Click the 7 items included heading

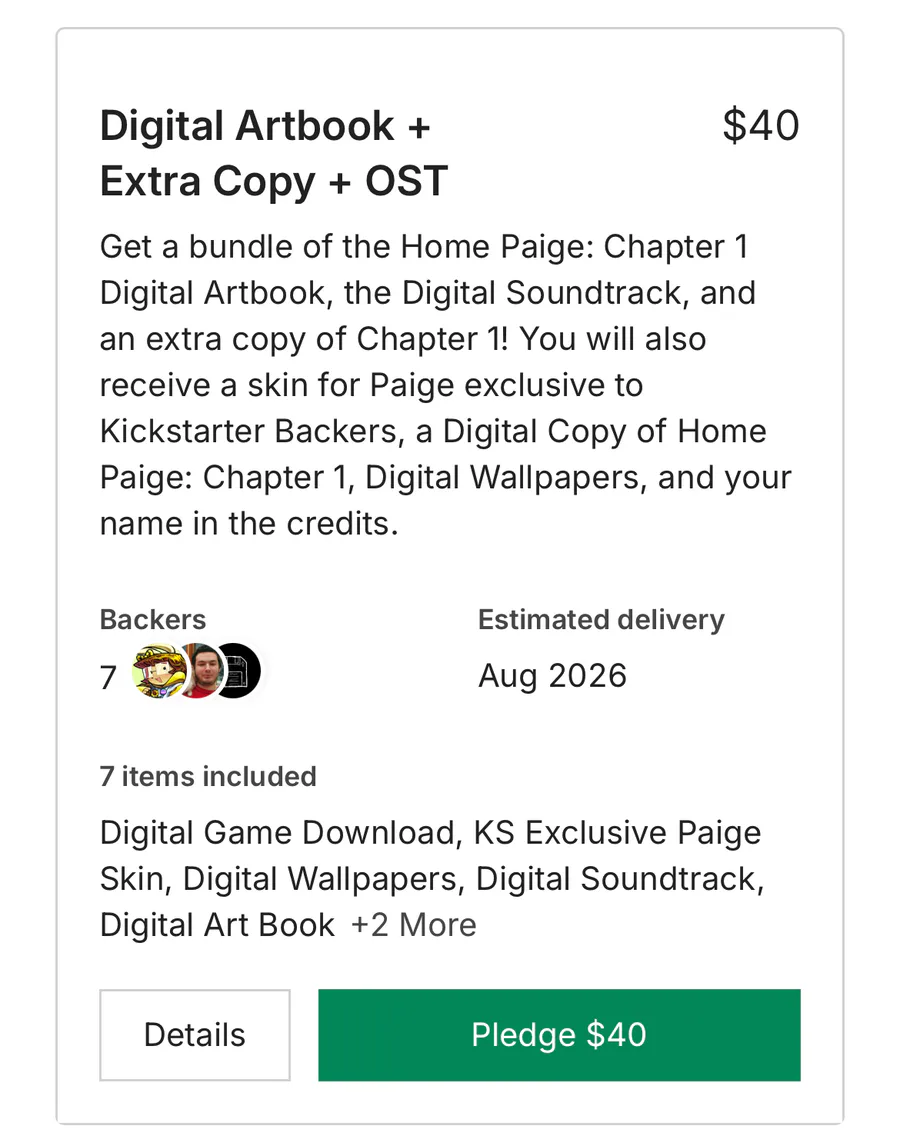(208, 776)
